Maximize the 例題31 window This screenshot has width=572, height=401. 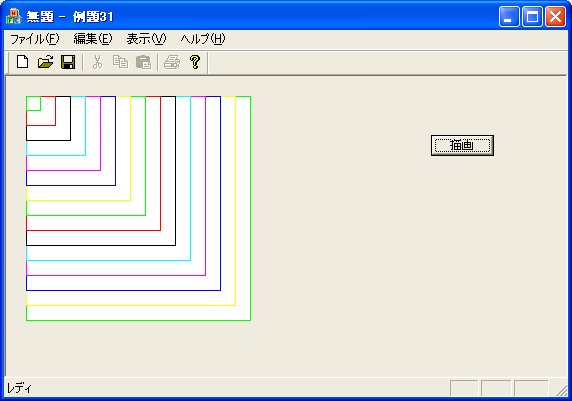tap(532, 17)
